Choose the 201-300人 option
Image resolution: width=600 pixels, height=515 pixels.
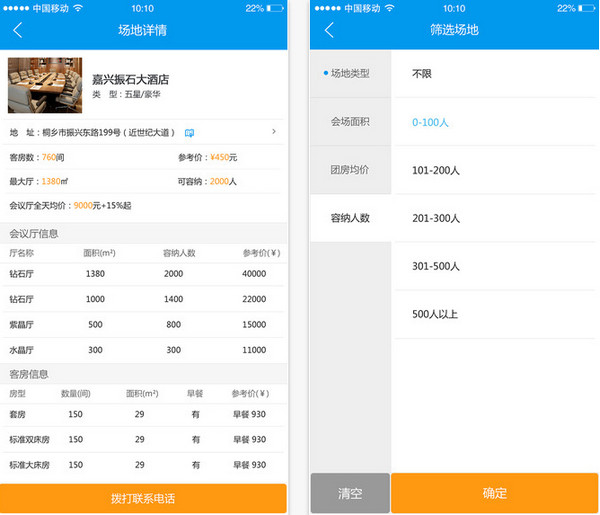pyautogui.click(x=496, y=218)
